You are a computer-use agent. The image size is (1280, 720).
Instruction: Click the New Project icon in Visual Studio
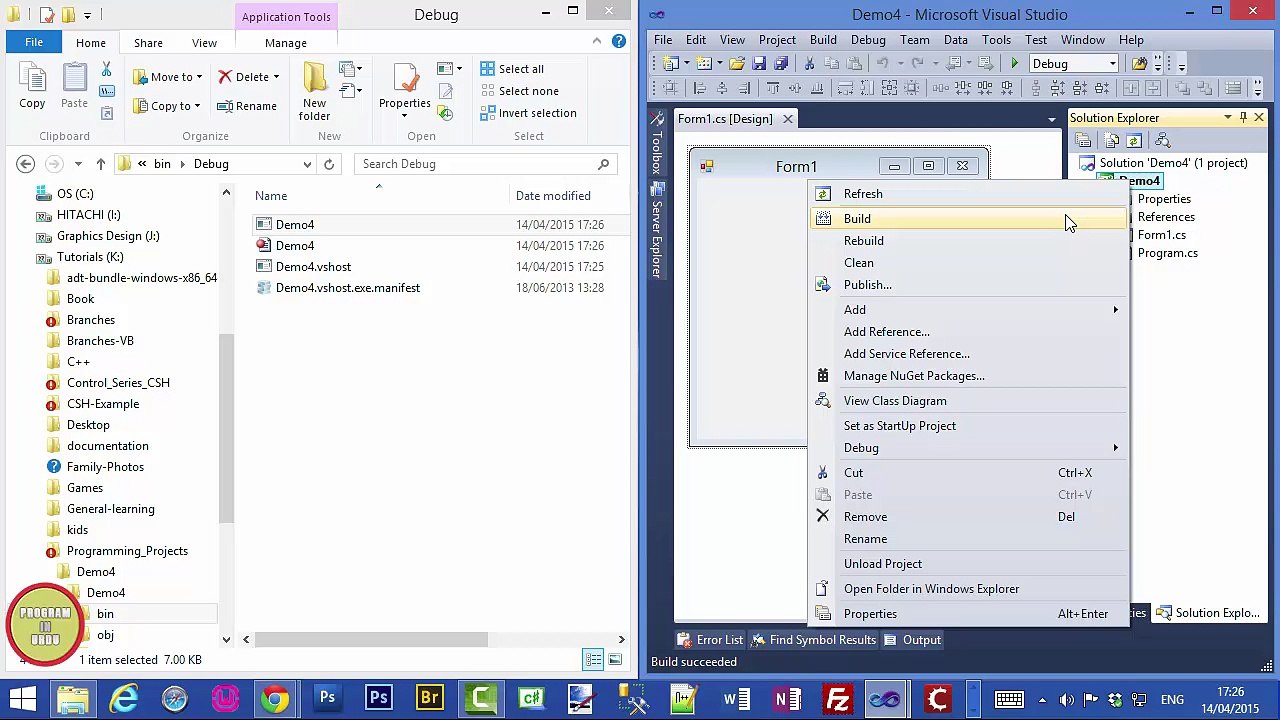coord(670,63)
